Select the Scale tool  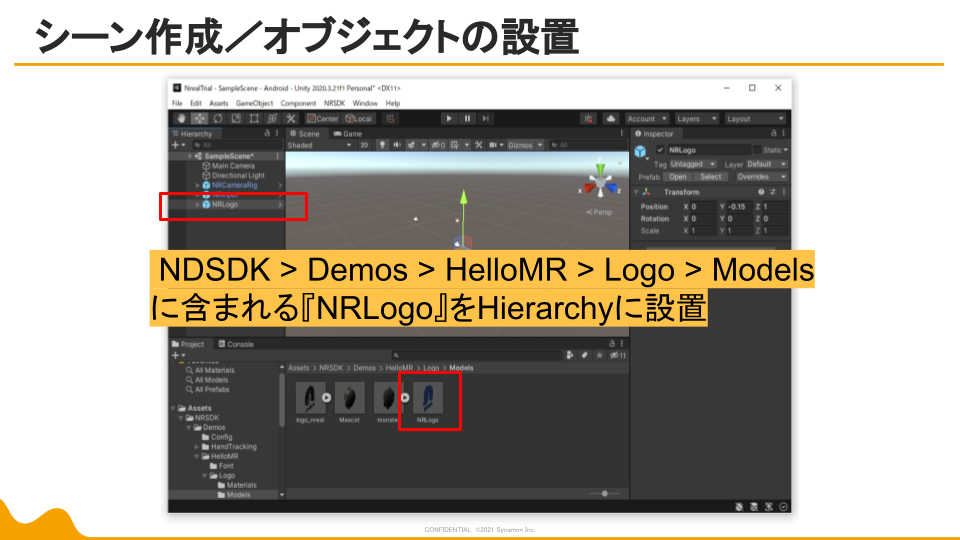click(x=236, y=118)
